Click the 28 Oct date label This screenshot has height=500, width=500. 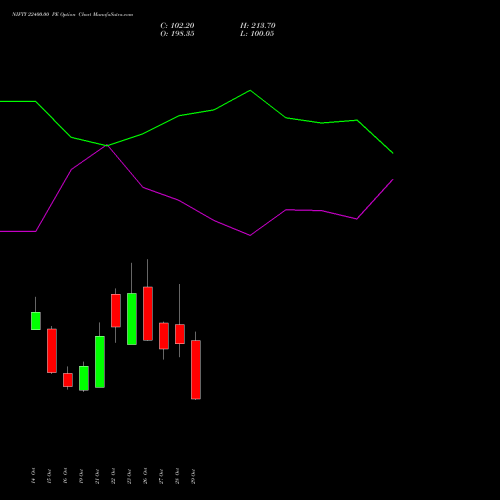177,476
